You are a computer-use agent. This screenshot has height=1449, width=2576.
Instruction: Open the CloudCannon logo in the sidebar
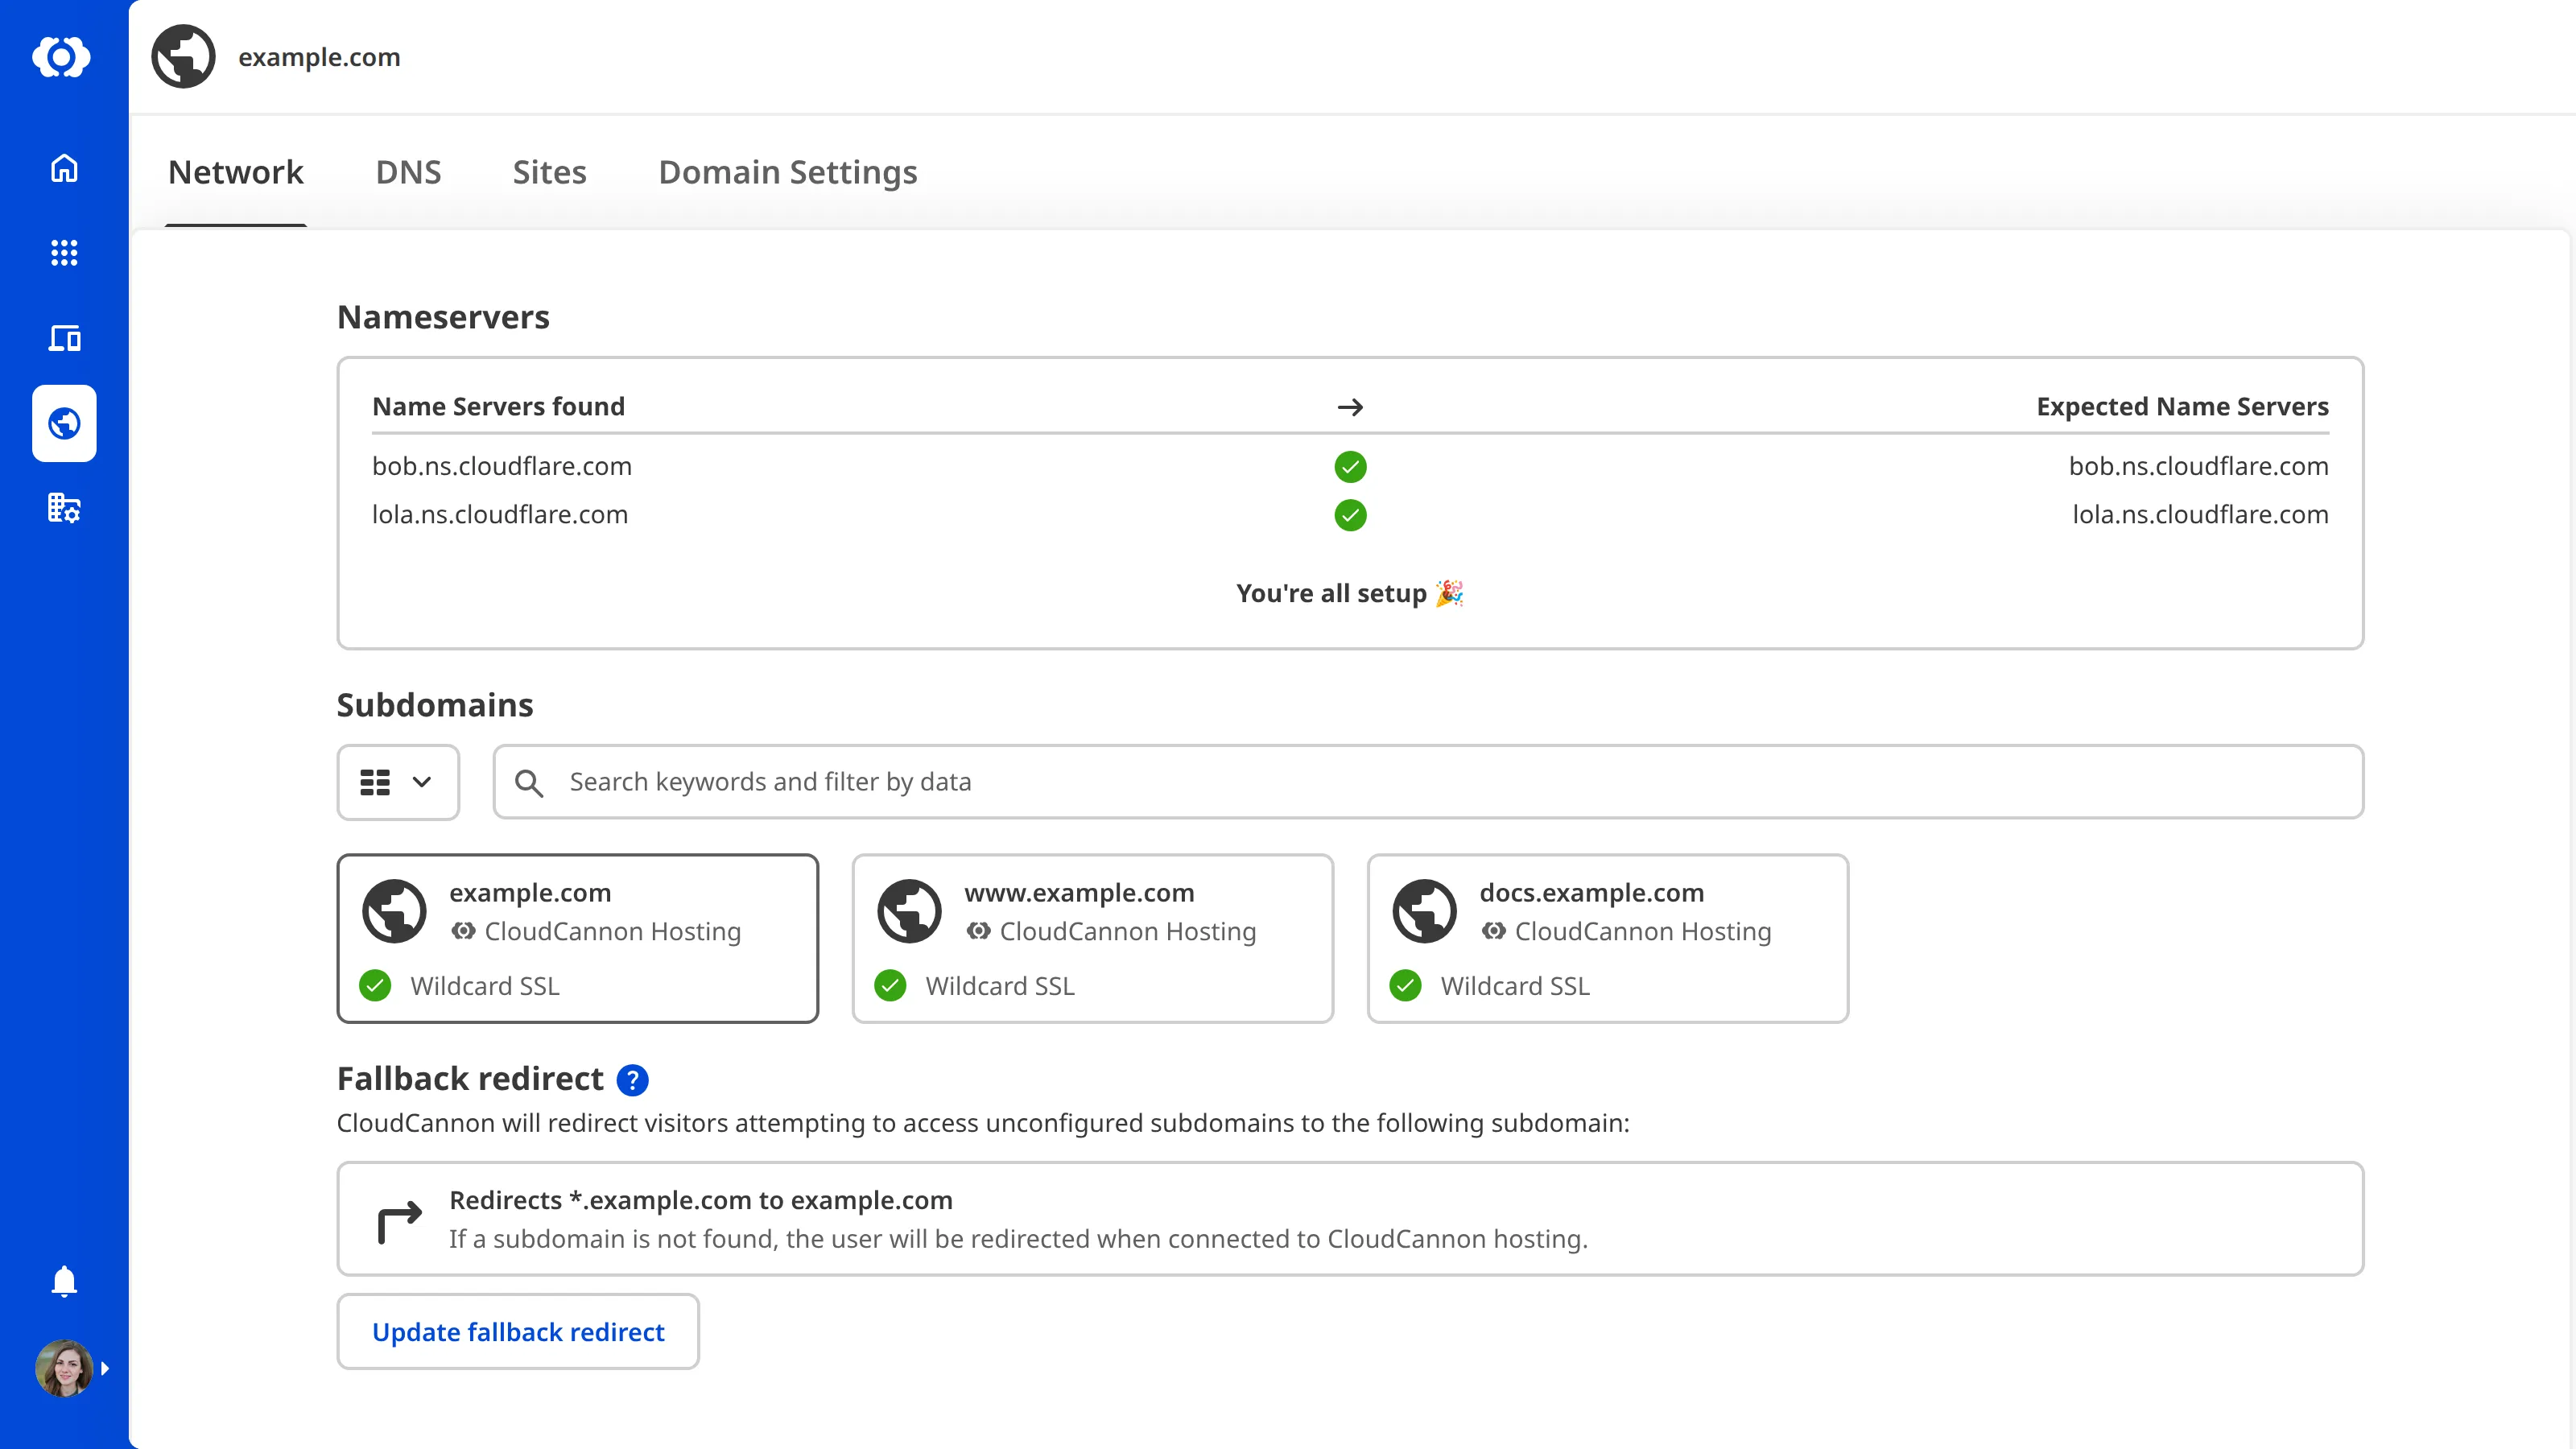click(63, 57)
